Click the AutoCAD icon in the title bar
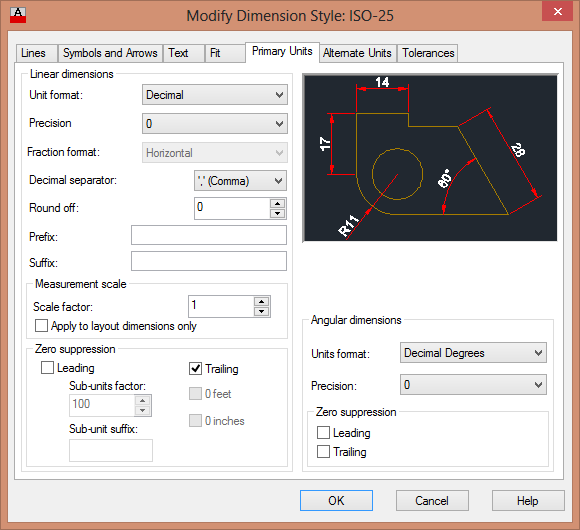This screenshot has width=580, height=530. tap(18, 15)
